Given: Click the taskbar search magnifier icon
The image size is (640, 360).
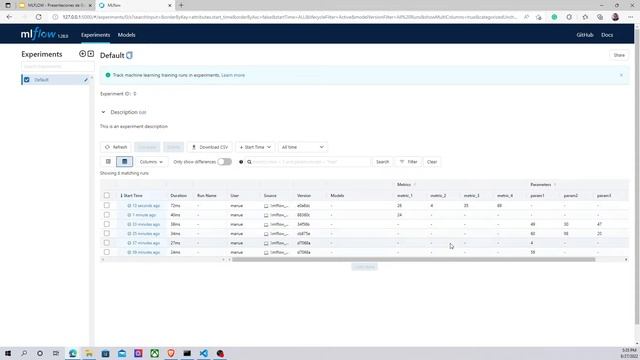Looking at the screenshot, I should (24, 353).
